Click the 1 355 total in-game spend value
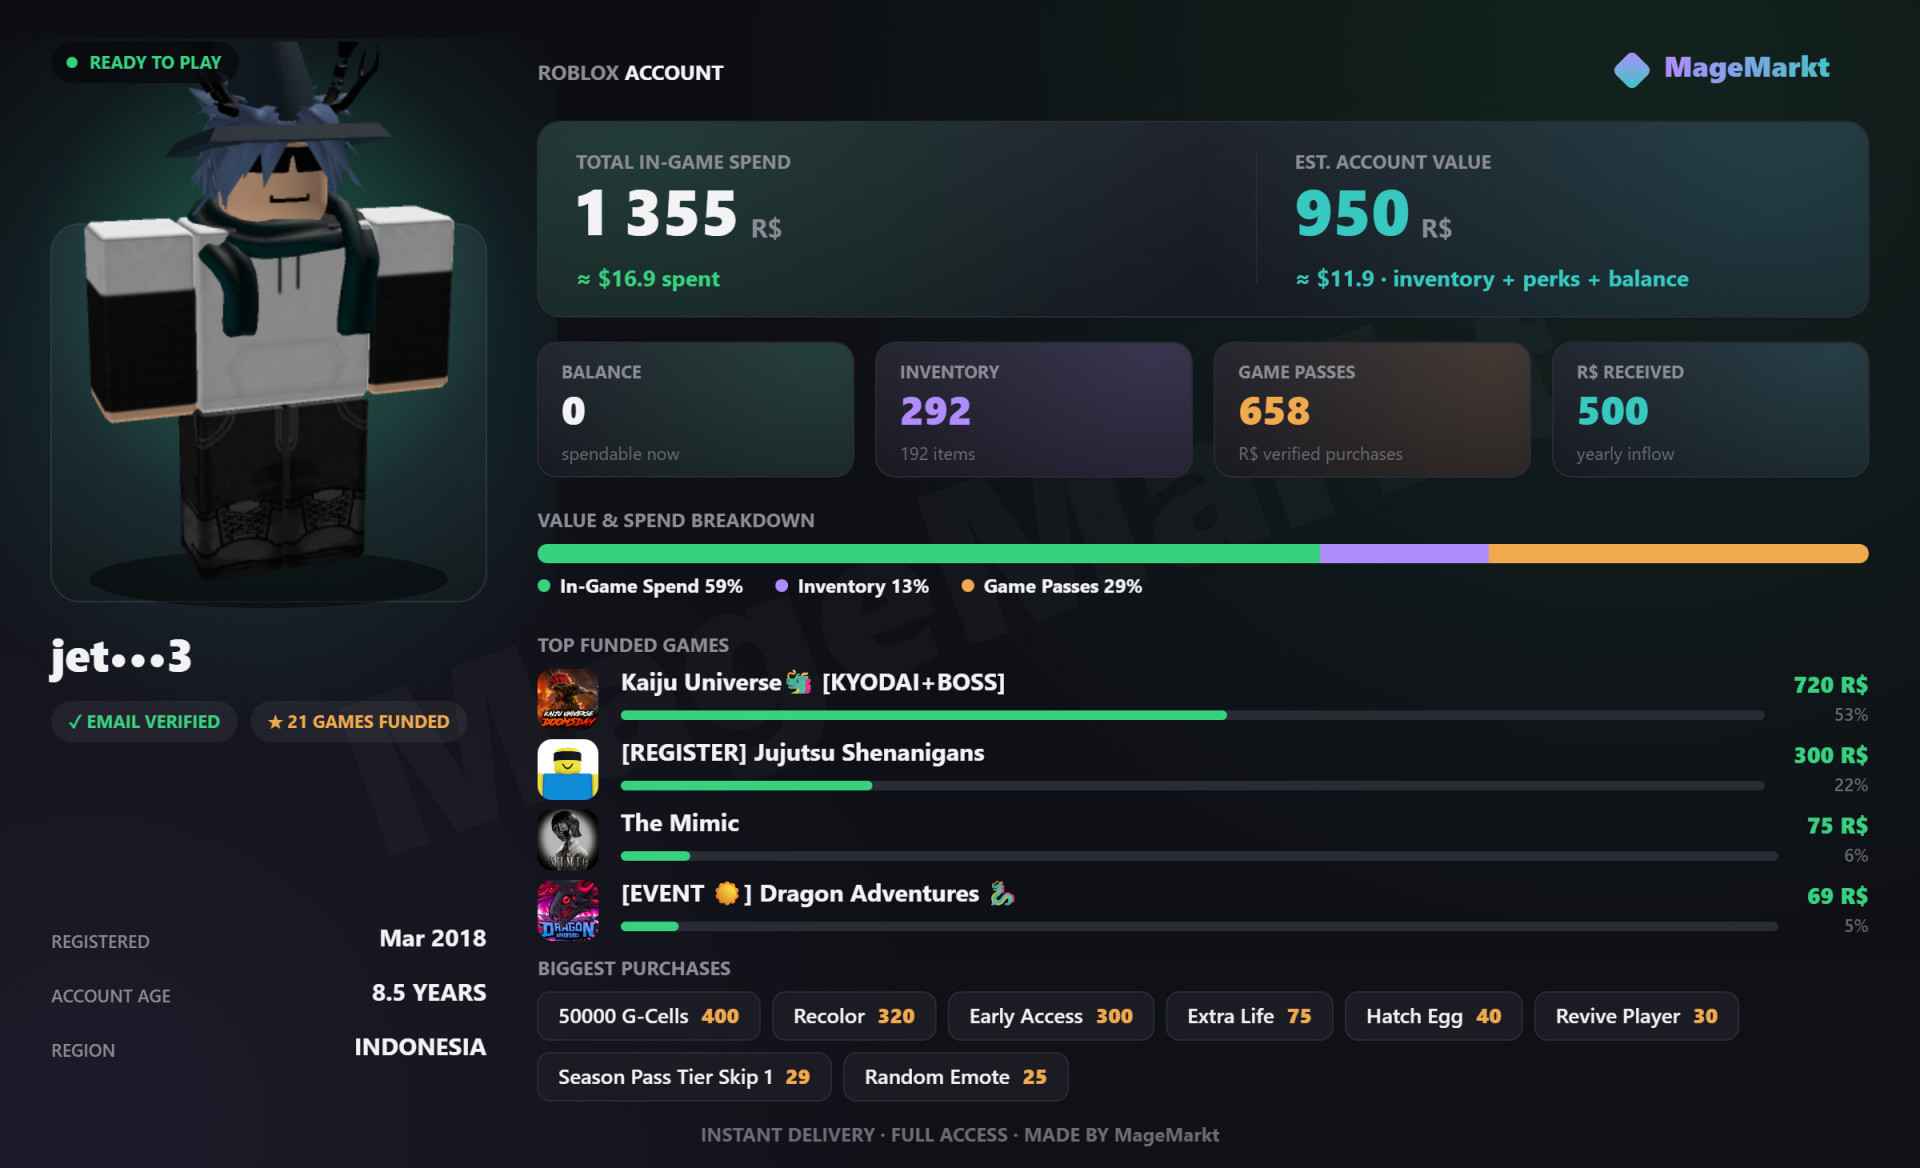 point(657,213)
